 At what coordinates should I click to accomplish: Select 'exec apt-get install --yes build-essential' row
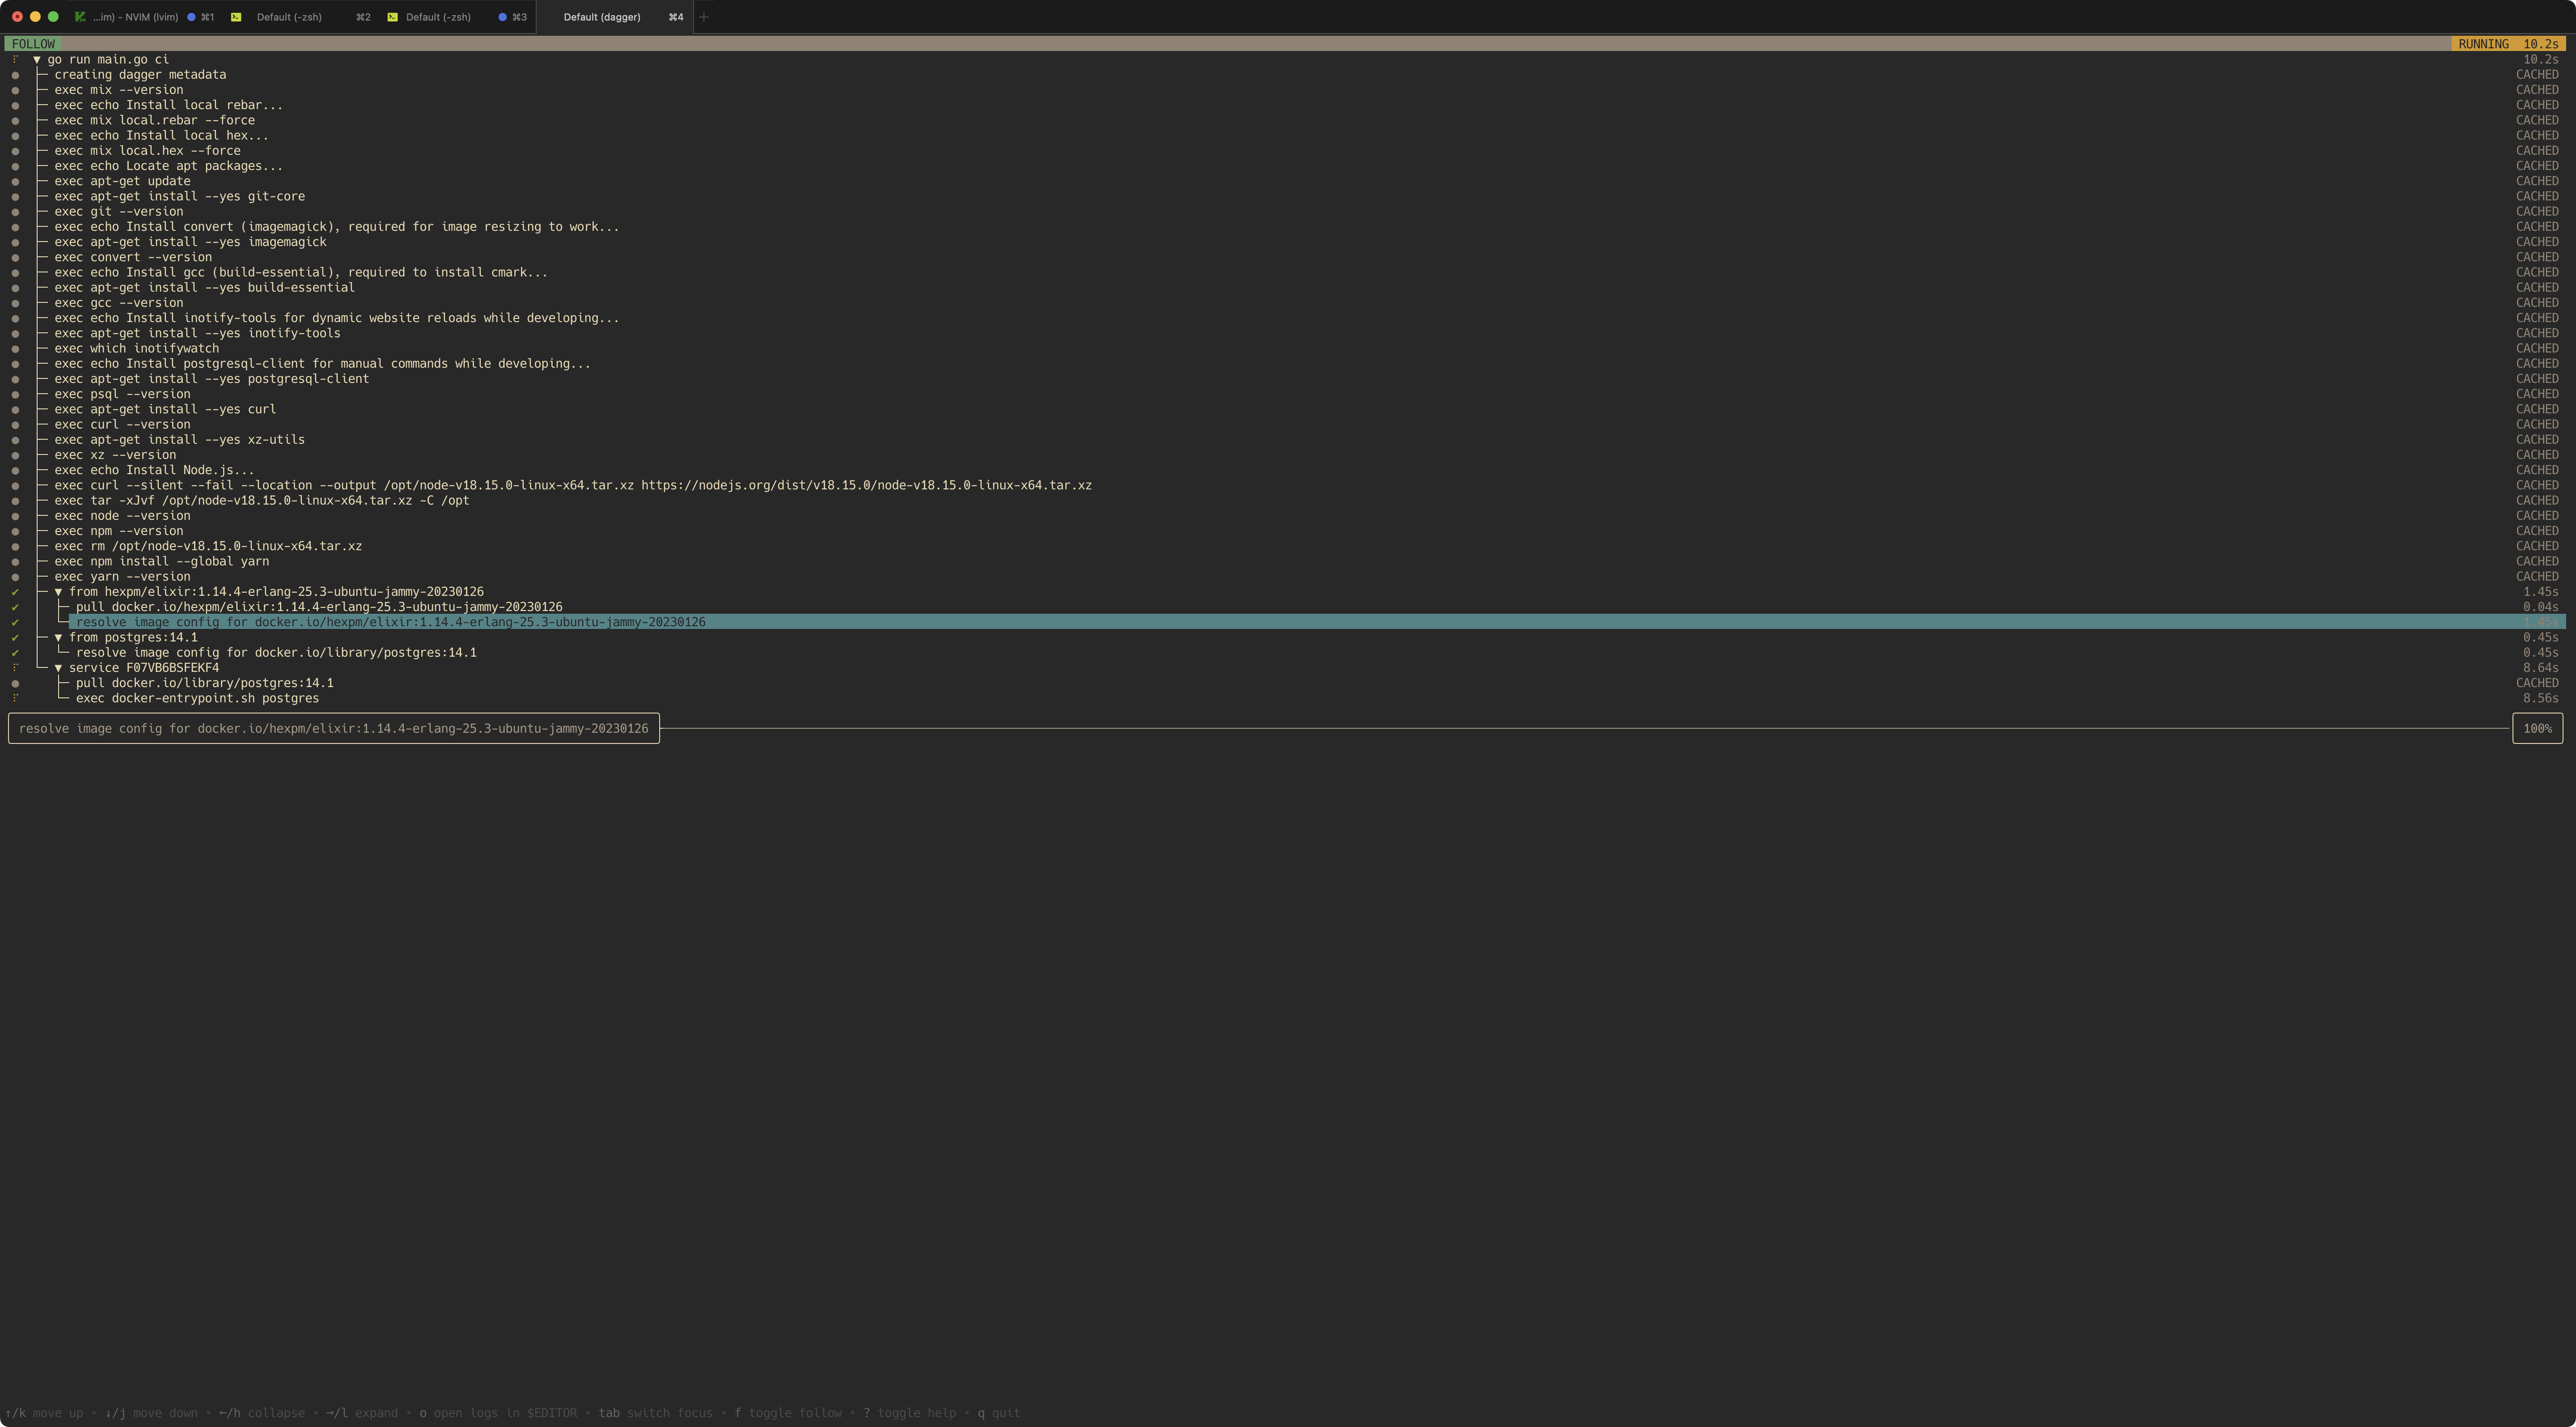point(1285,288)
